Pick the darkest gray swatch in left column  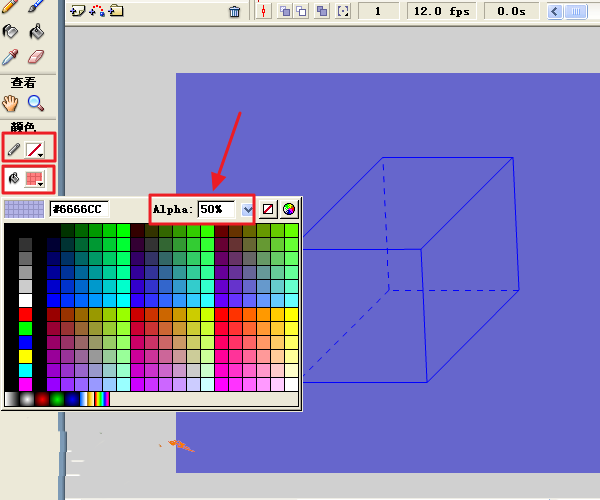26,244
